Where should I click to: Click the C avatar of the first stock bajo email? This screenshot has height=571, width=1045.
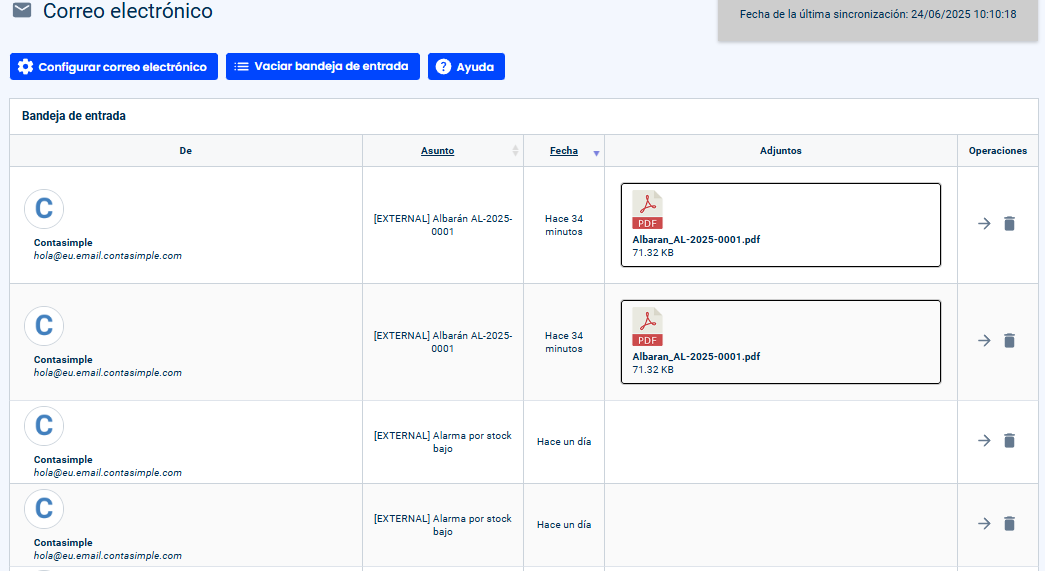(x=44, y=426)
